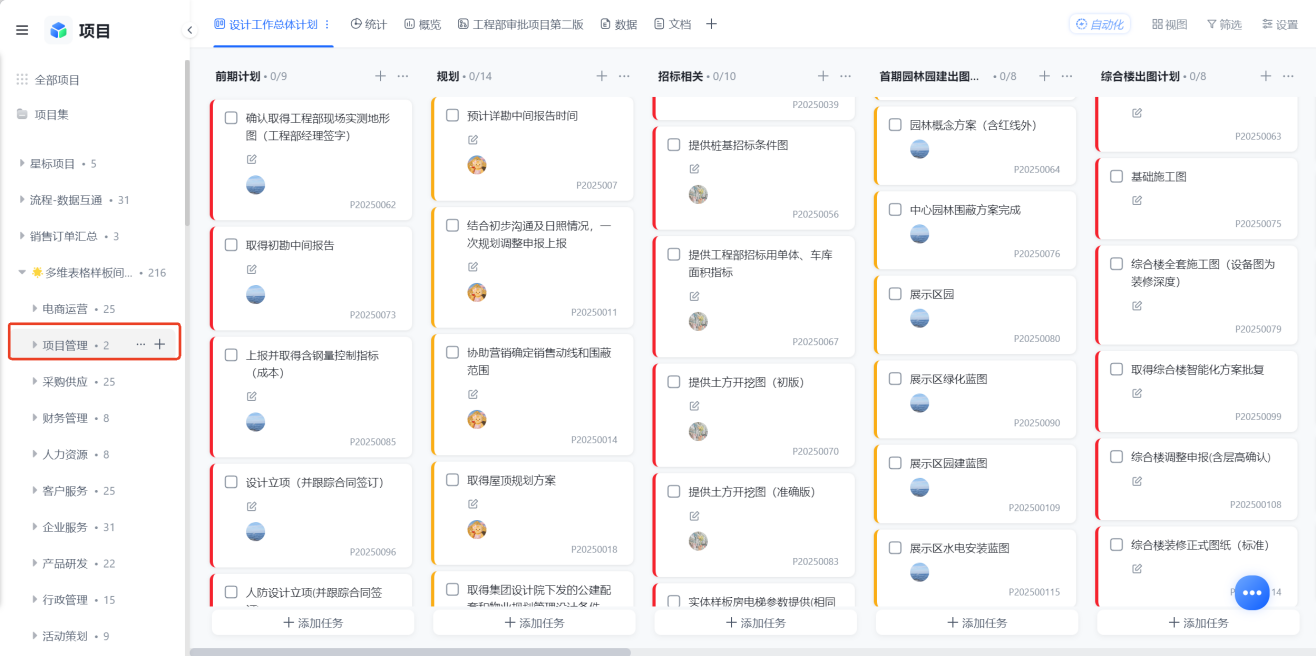
Task: Click edit icon on 取得初勘中间报告 card
Action: click(252, 269)
